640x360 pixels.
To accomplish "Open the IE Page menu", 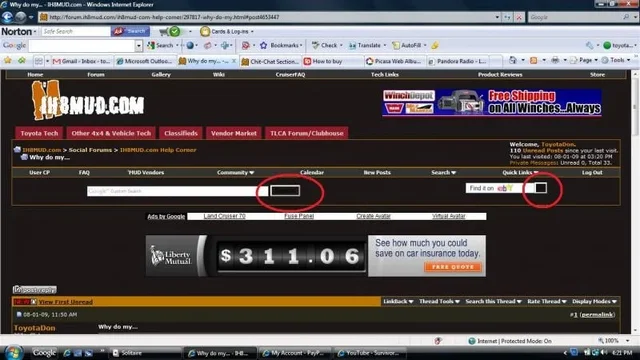I will point(584,60).
